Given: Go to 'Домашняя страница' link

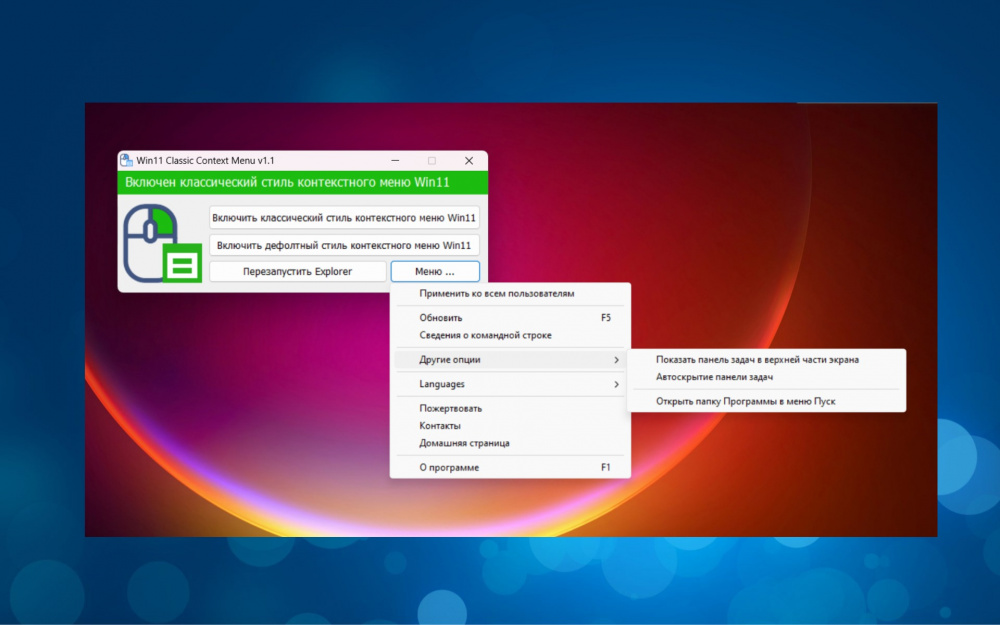Looking at the screenshot, I should 464,443.
